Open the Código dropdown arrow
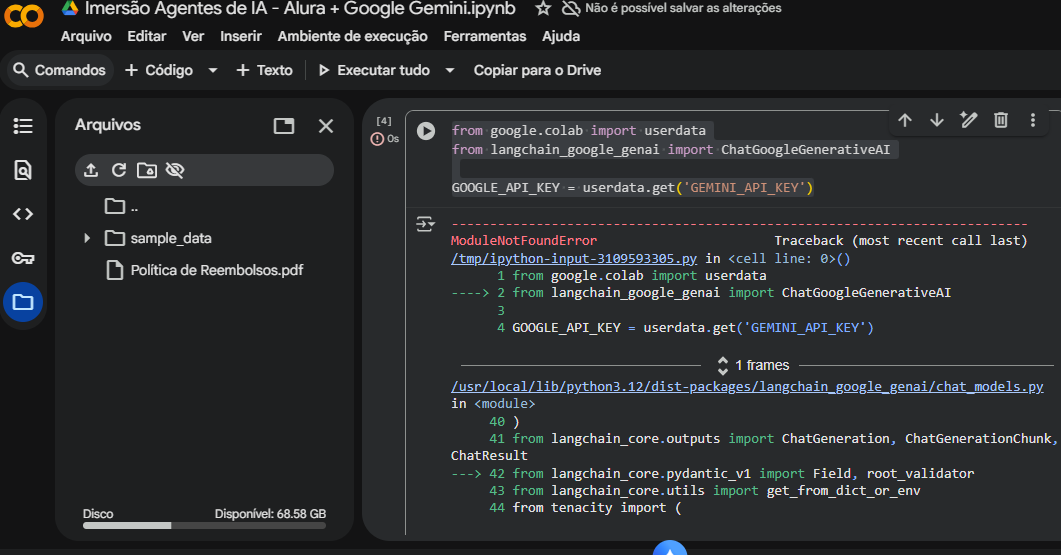This screenshot has width=1061, height=555. click(x=212, y=70)
